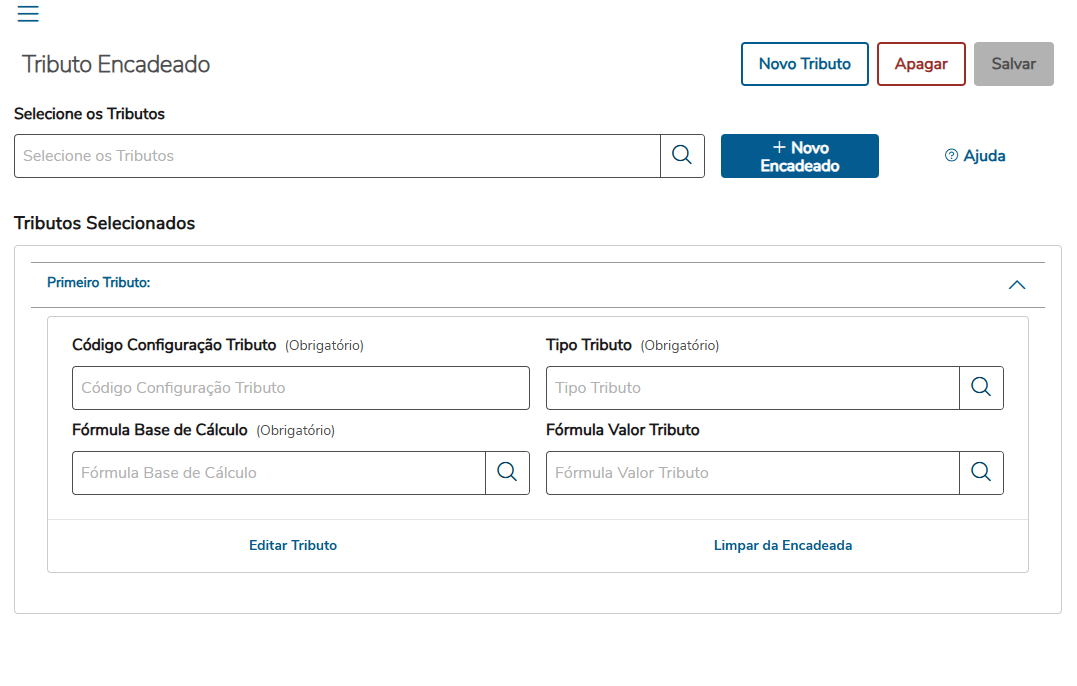Collapse the Primeiro Tributo section chevron

[x=1017, y=285]
